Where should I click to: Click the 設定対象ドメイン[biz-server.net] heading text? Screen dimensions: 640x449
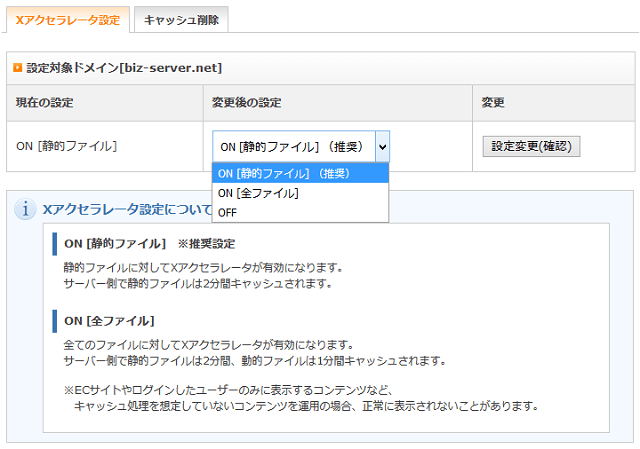[124, 67]
